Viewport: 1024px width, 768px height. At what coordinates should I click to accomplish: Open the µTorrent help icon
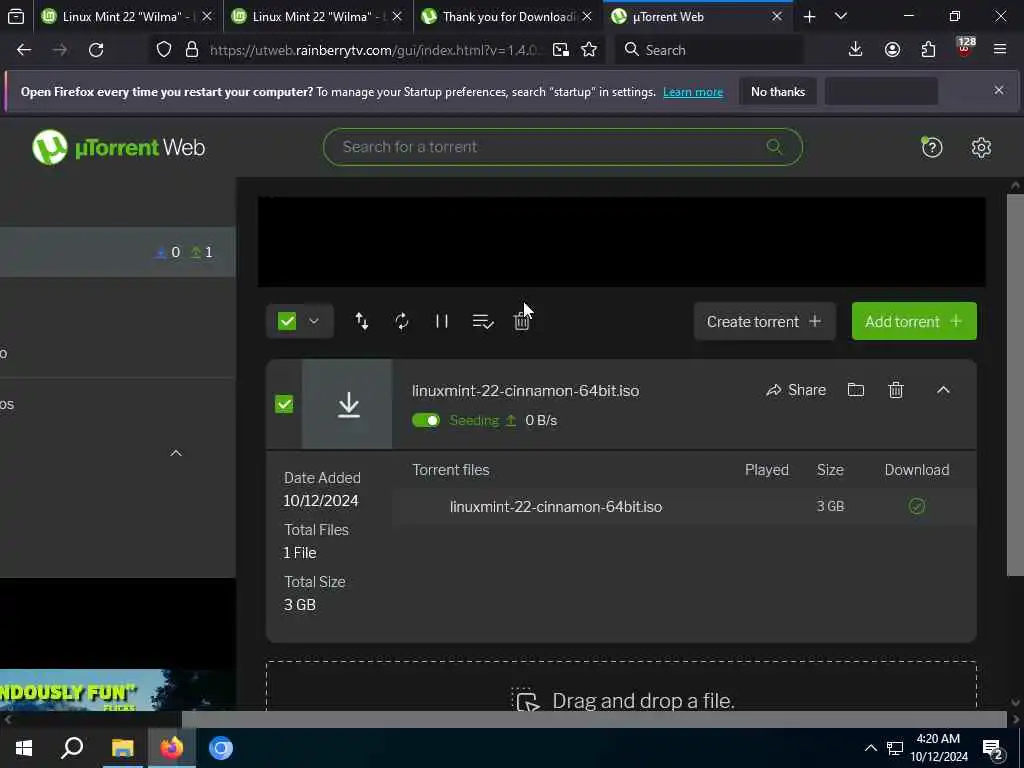tap(932, 148)
